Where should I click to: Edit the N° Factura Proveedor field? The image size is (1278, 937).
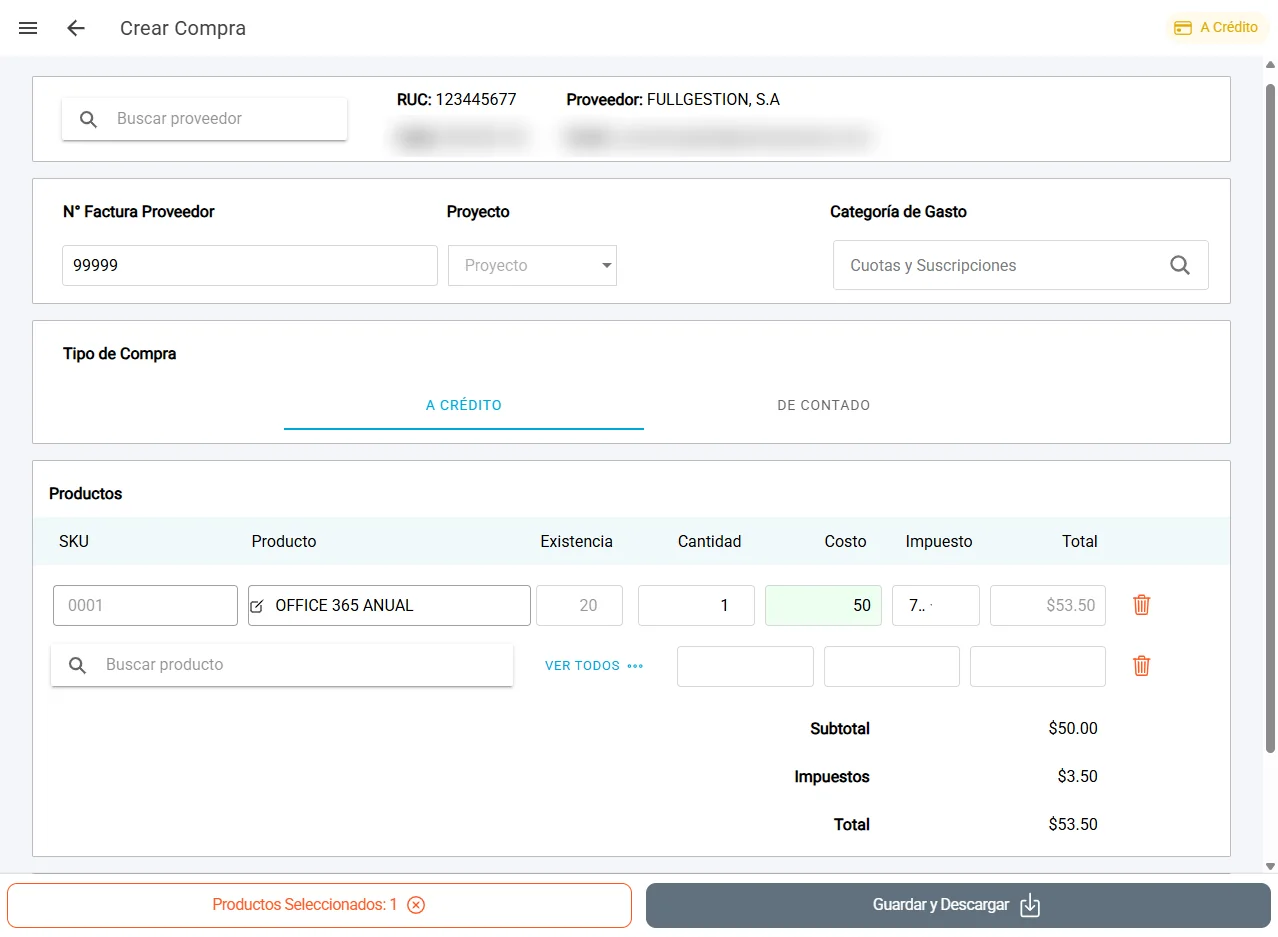coord(250,266)
